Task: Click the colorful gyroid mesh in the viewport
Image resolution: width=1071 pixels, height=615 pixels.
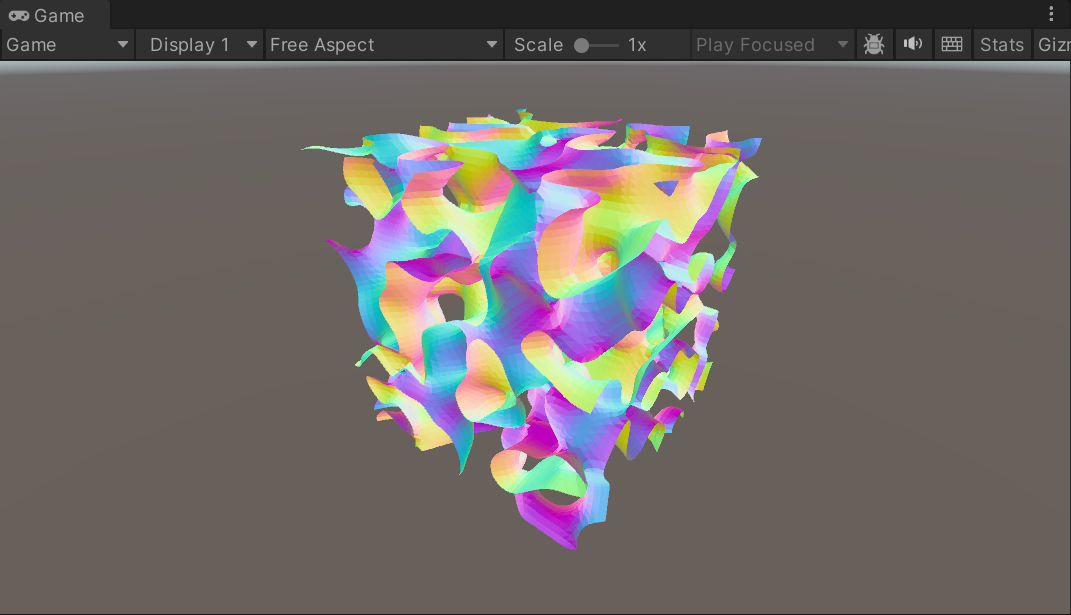Action: click(x=530, y=320)
